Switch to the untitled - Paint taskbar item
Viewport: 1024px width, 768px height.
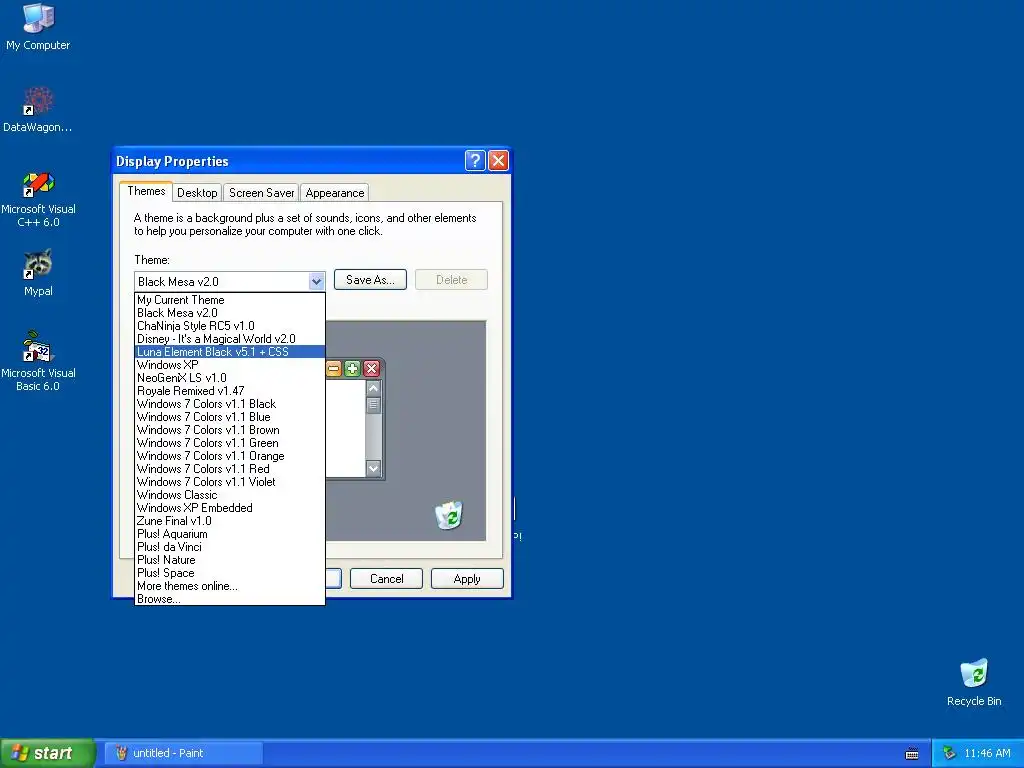point(184,753)
